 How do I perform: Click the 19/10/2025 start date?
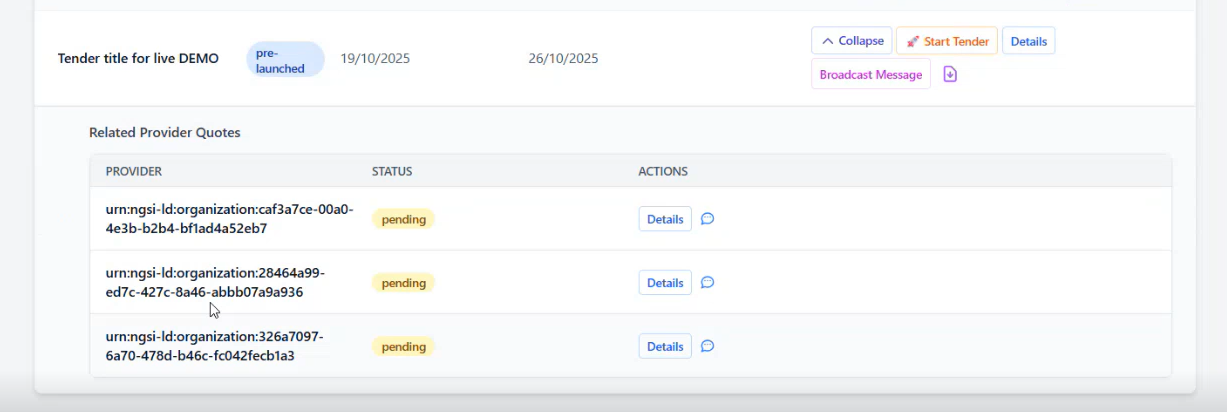tap(375, 59)
